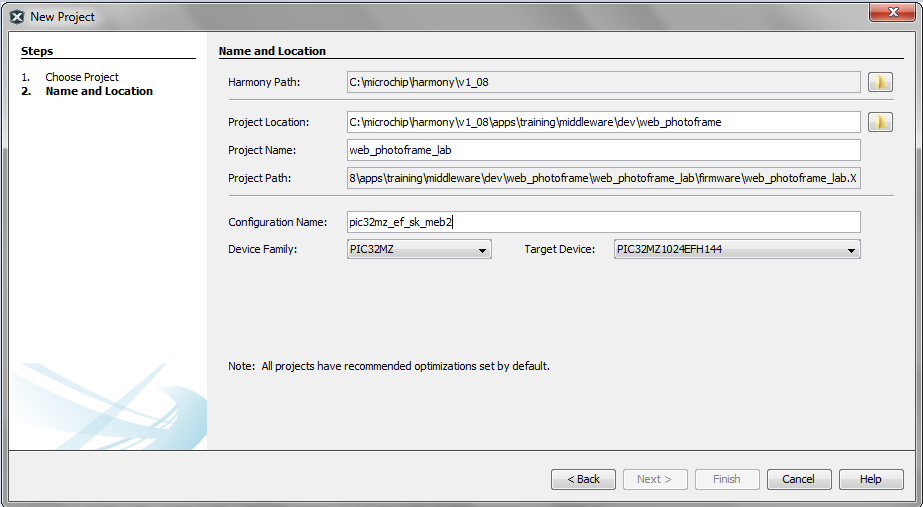The width and height of the screenshot is (923, 507).
Task: Click the Finish button
Action: [727, 479]
